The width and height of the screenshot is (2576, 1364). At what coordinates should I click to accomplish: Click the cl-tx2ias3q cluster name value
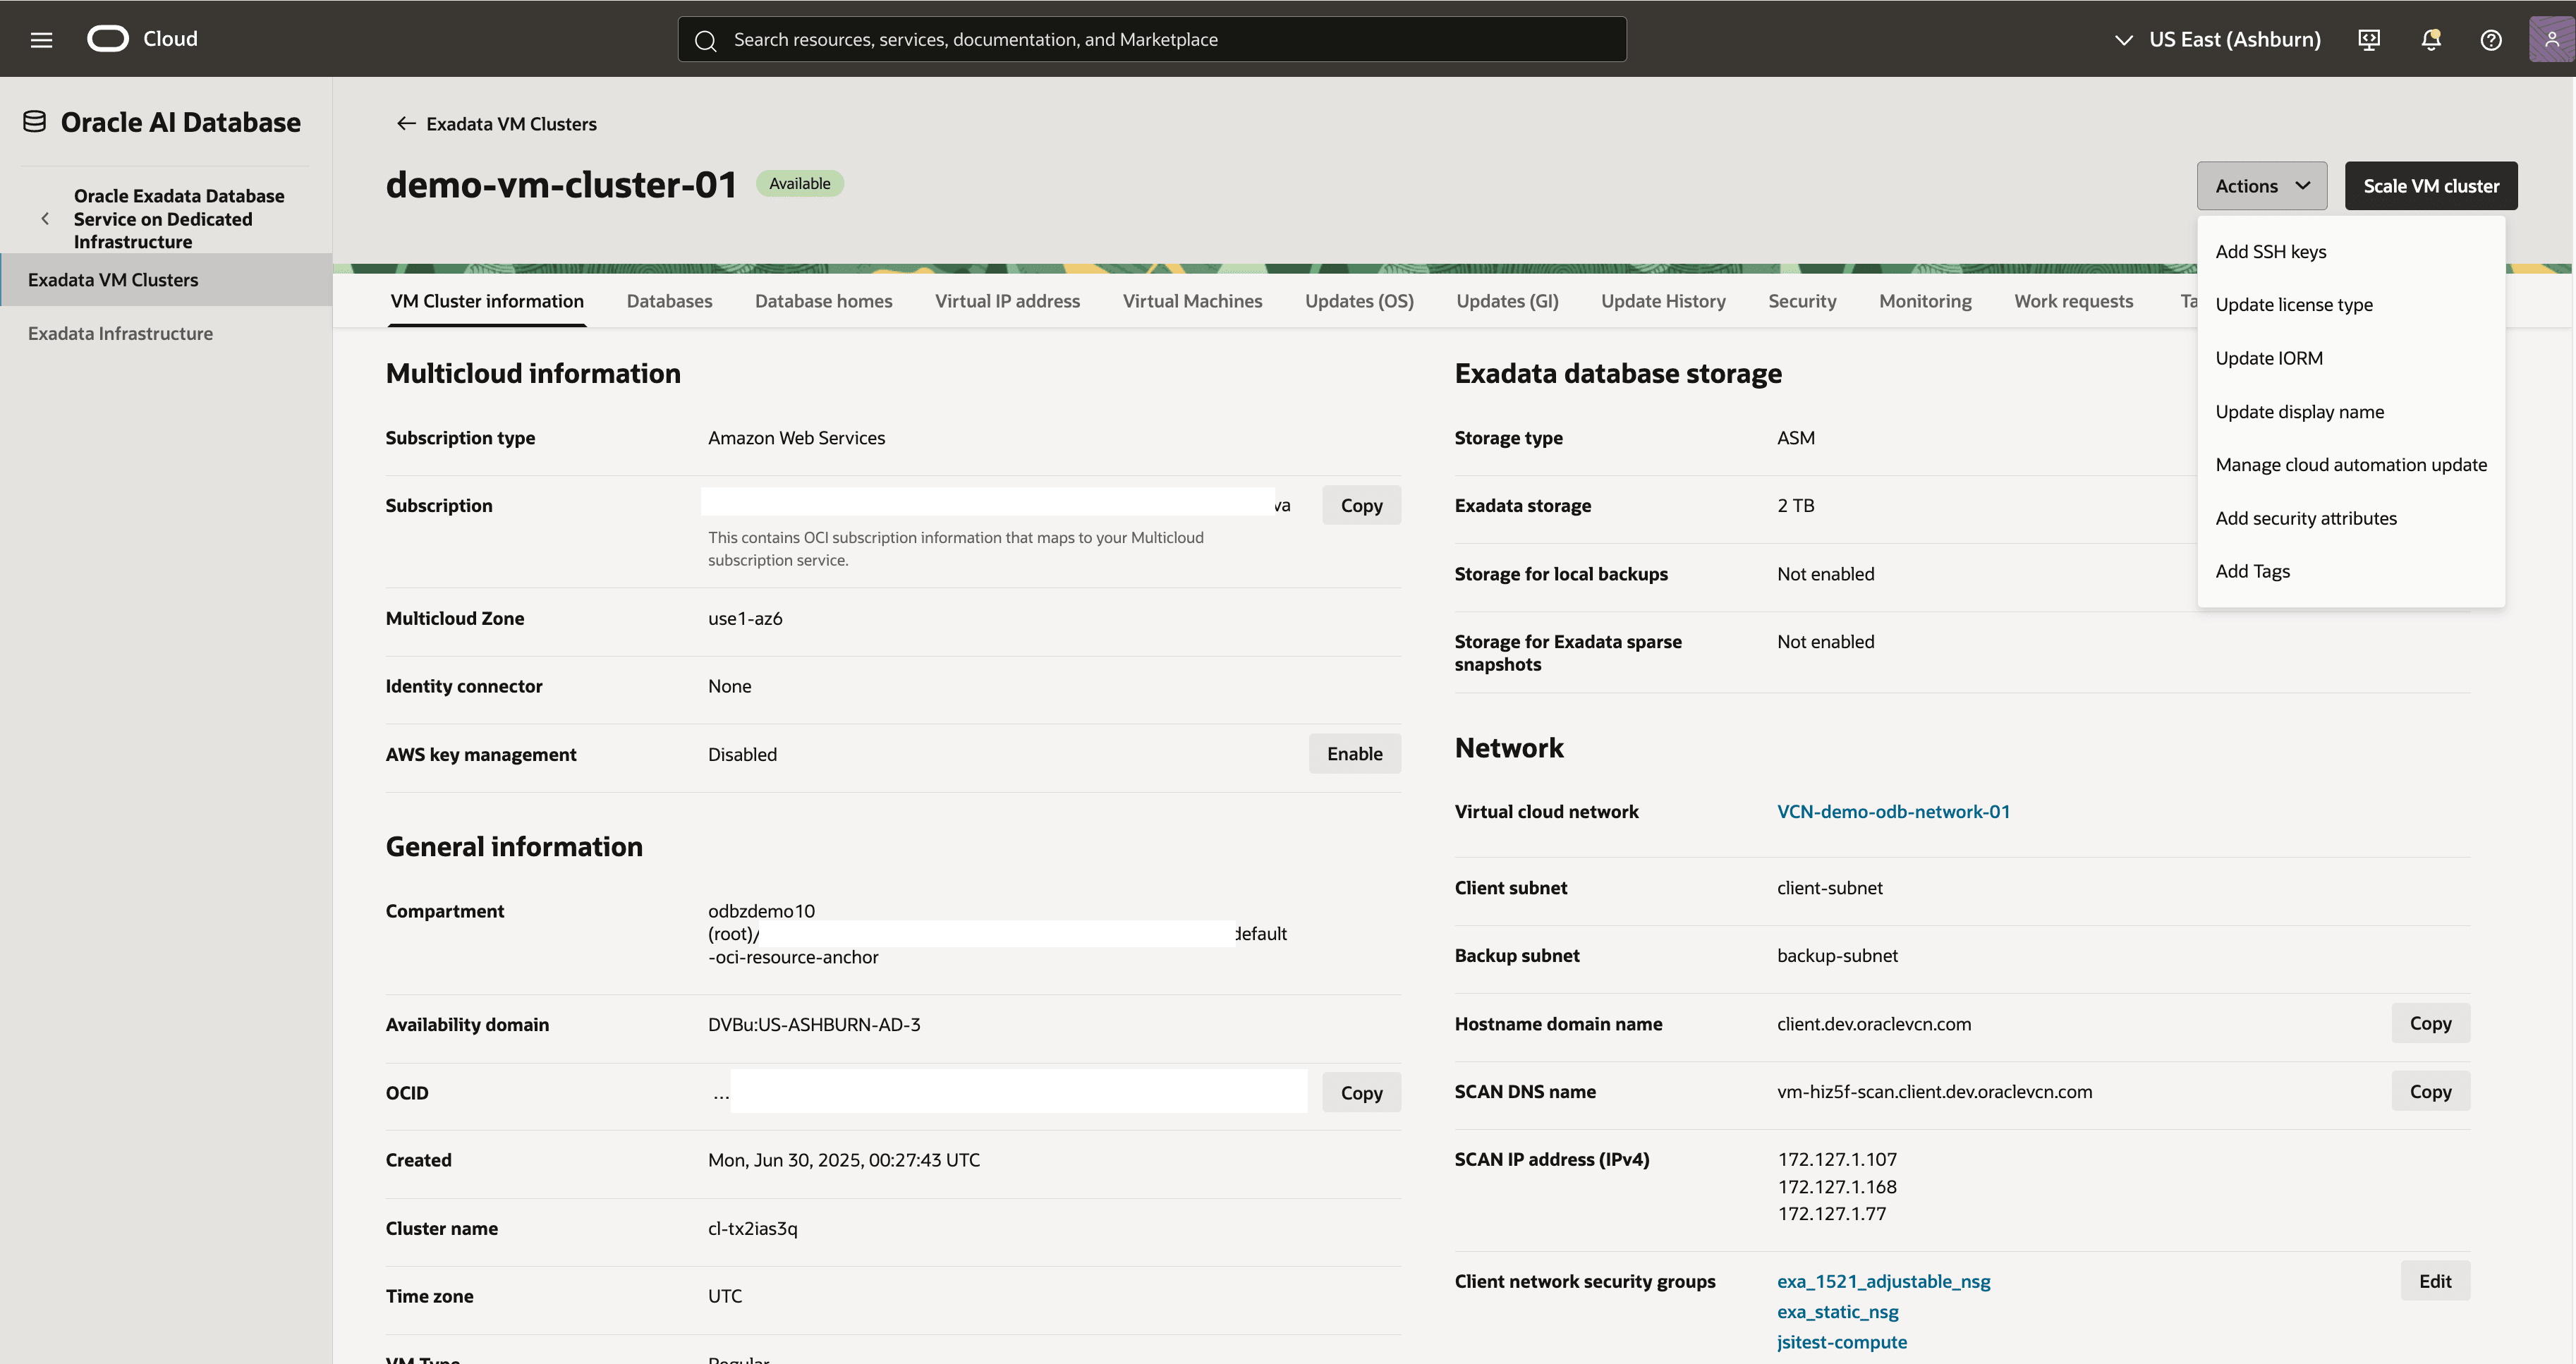[x=752, y=1228]
